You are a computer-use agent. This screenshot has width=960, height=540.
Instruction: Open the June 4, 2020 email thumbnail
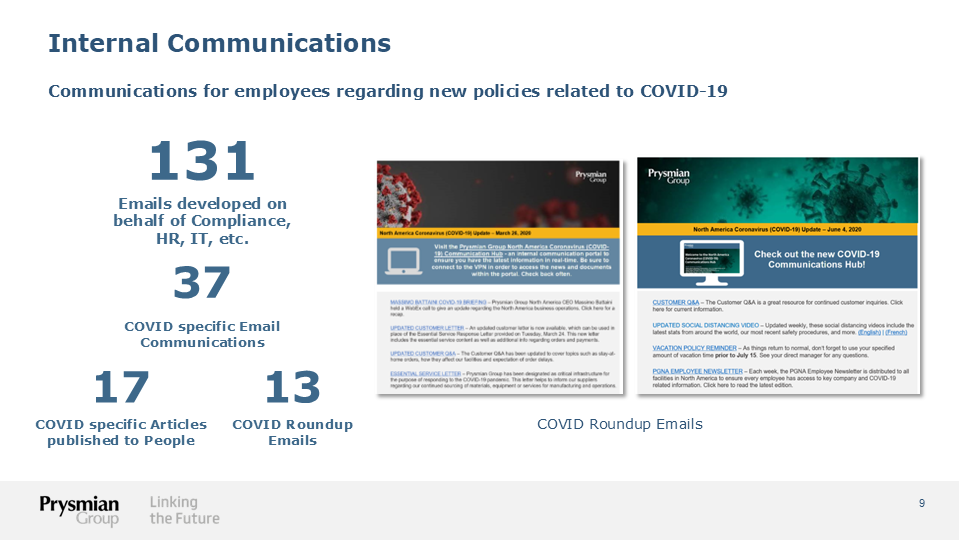[778, 276]
